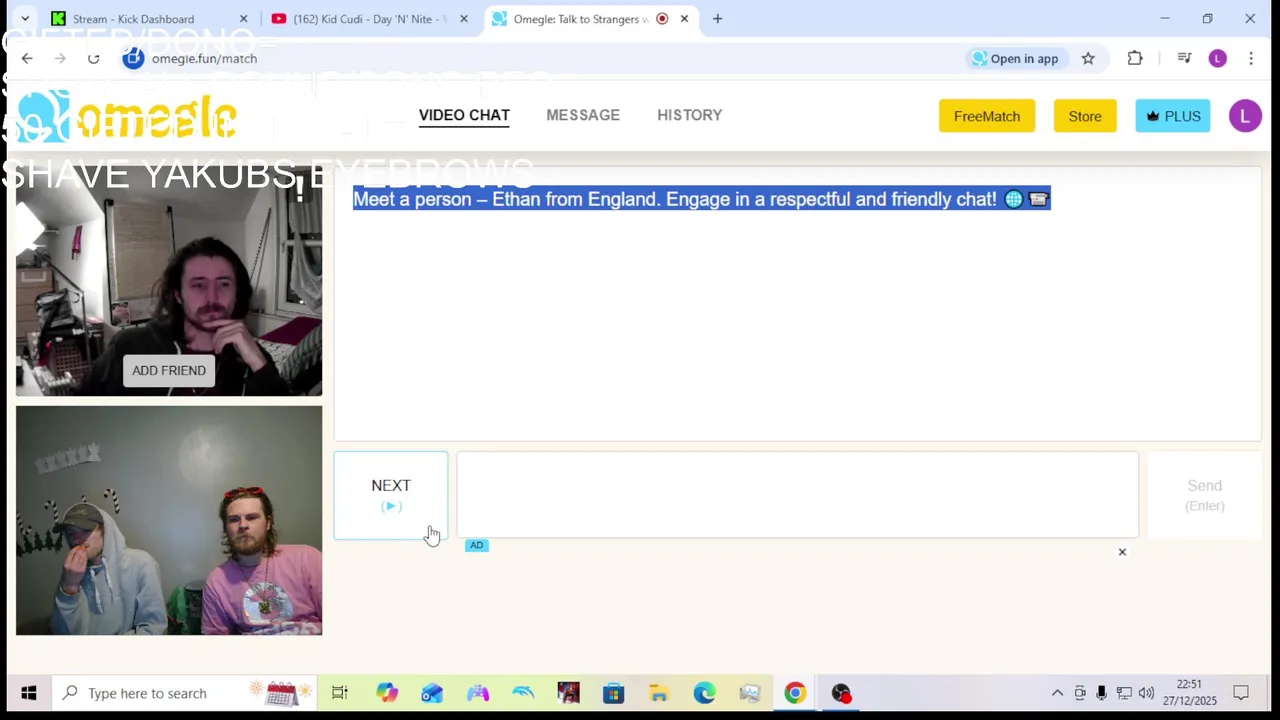Reload the Omegle page
The width and height of the screenshot is (1280, 720).
[93, 59]
